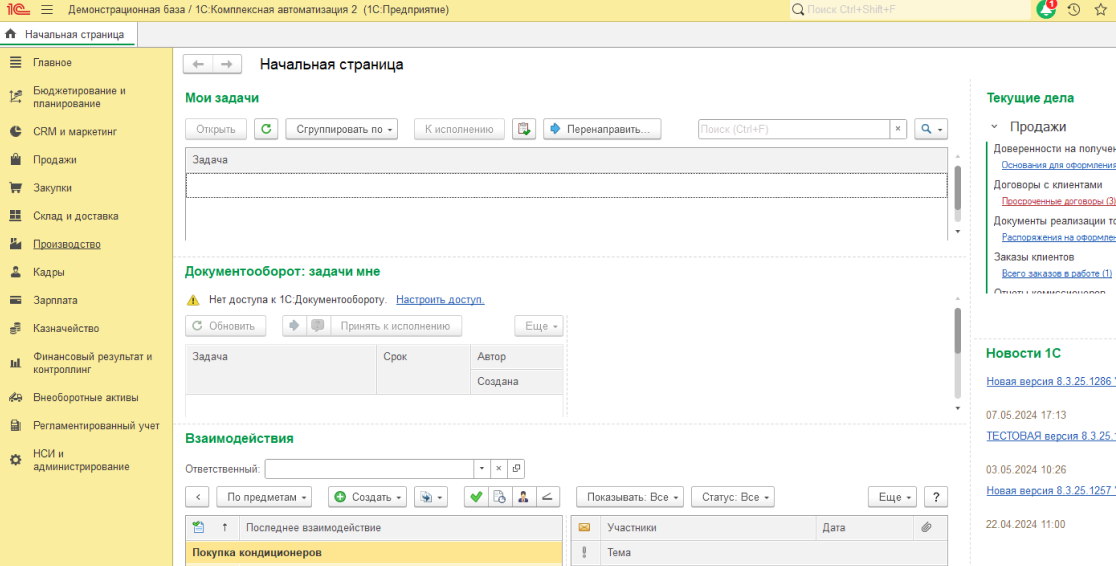
Task: Open the По предметам dropdown
Action: (x=264, y=497)
